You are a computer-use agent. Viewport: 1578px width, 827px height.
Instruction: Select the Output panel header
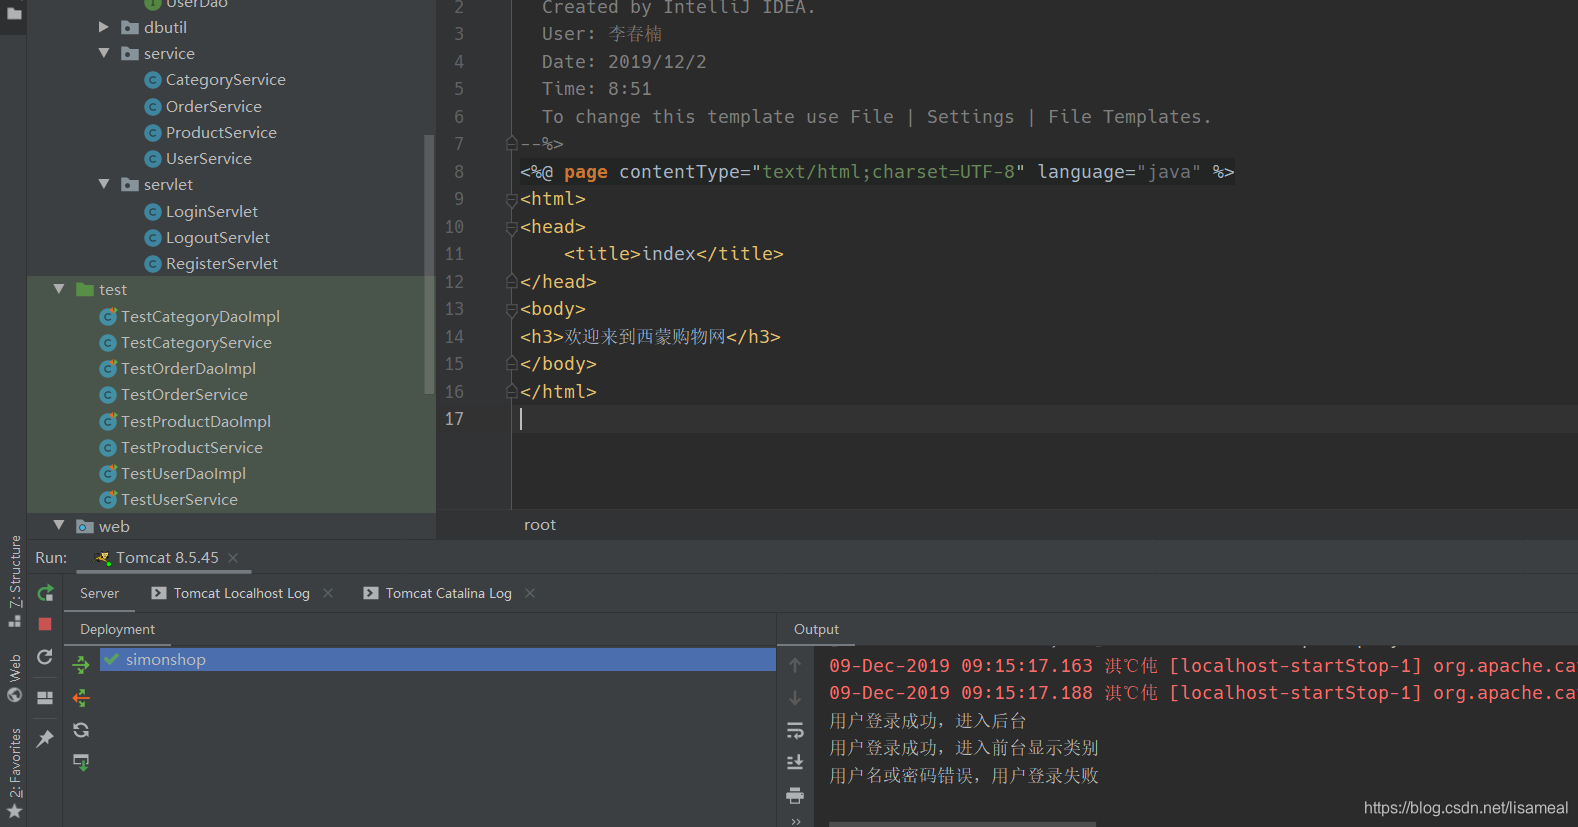[x=816, y=629]
